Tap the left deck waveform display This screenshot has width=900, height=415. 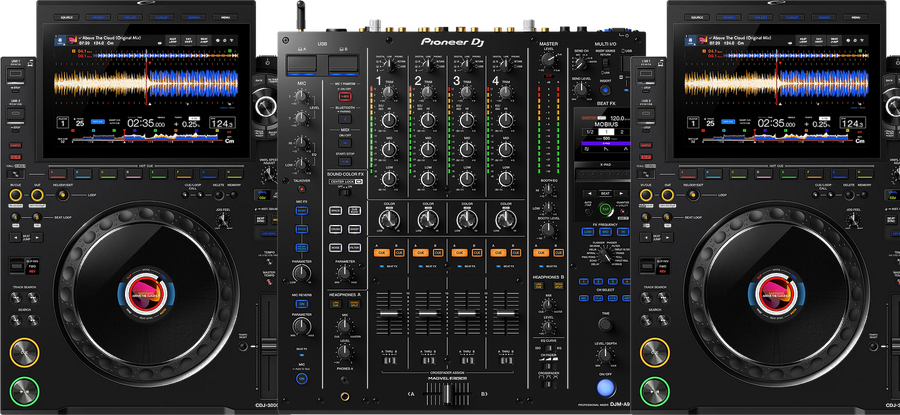(x=146, y=83)
